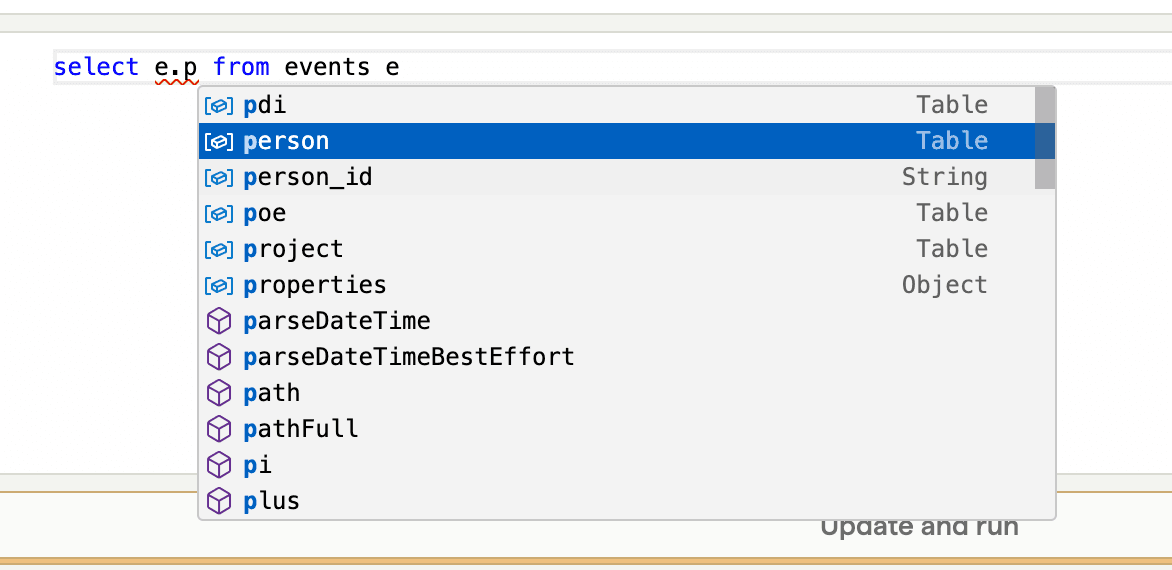This screenshot has width=1172, height=570.
Task: Click the 'select' keyword in the editor
Action: pyautogui.click(x=96, y=68)
